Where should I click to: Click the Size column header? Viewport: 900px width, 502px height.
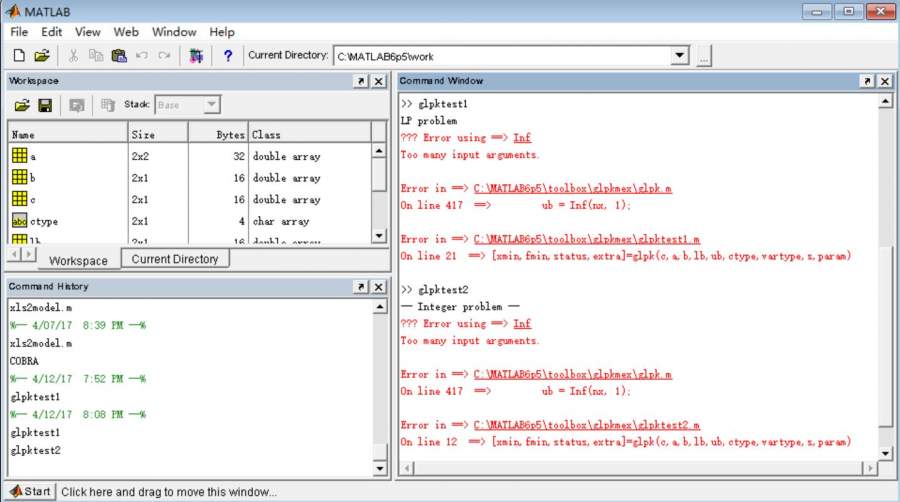158,134
